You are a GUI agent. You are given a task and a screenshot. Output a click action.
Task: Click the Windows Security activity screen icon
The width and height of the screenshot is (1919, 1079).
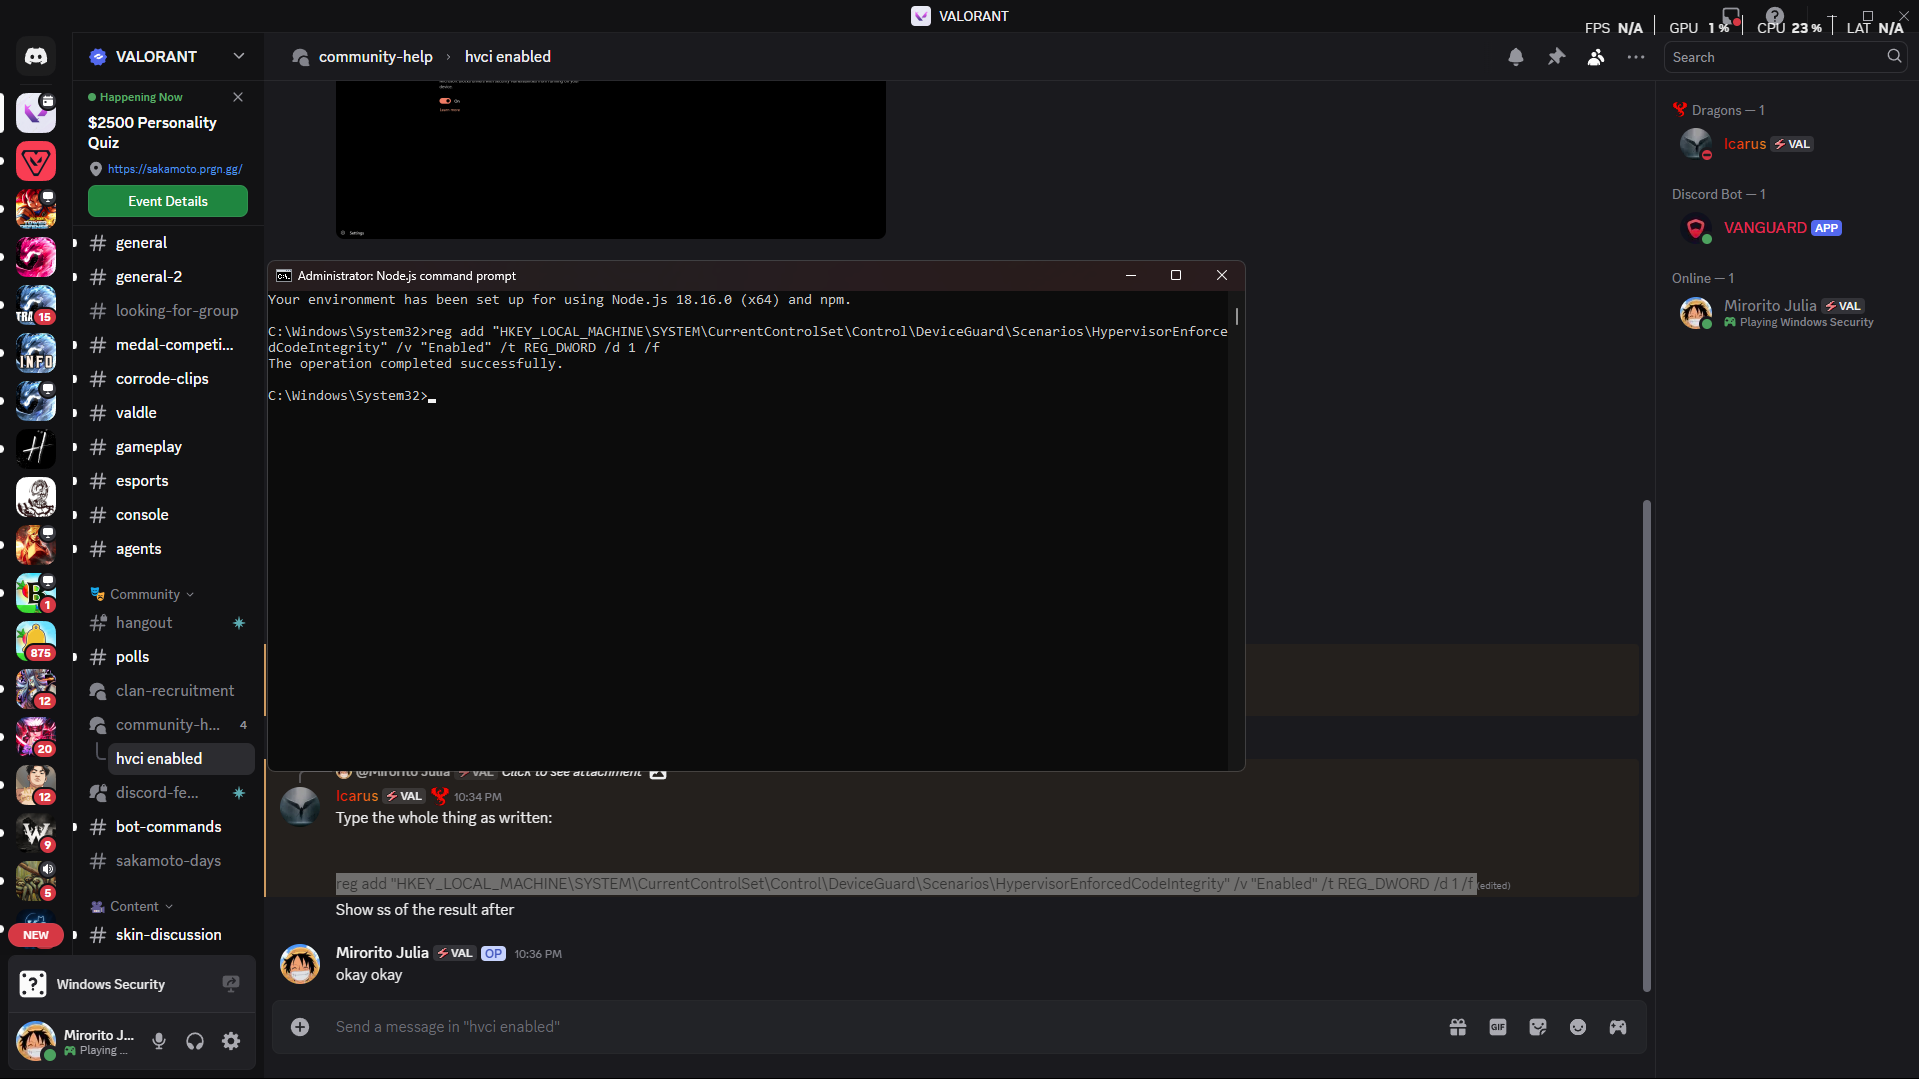click(x=231, y=984)
